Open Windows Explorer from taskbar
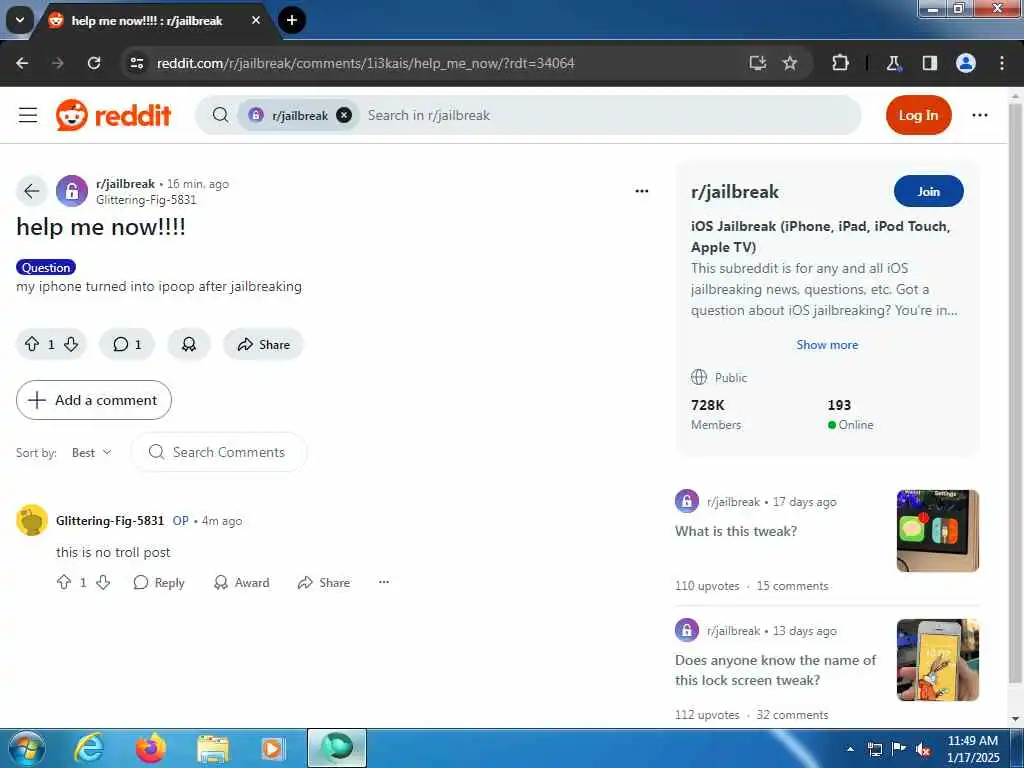Image resolution: width=1024 pixels, height=768 pixels. pos(213,748)
